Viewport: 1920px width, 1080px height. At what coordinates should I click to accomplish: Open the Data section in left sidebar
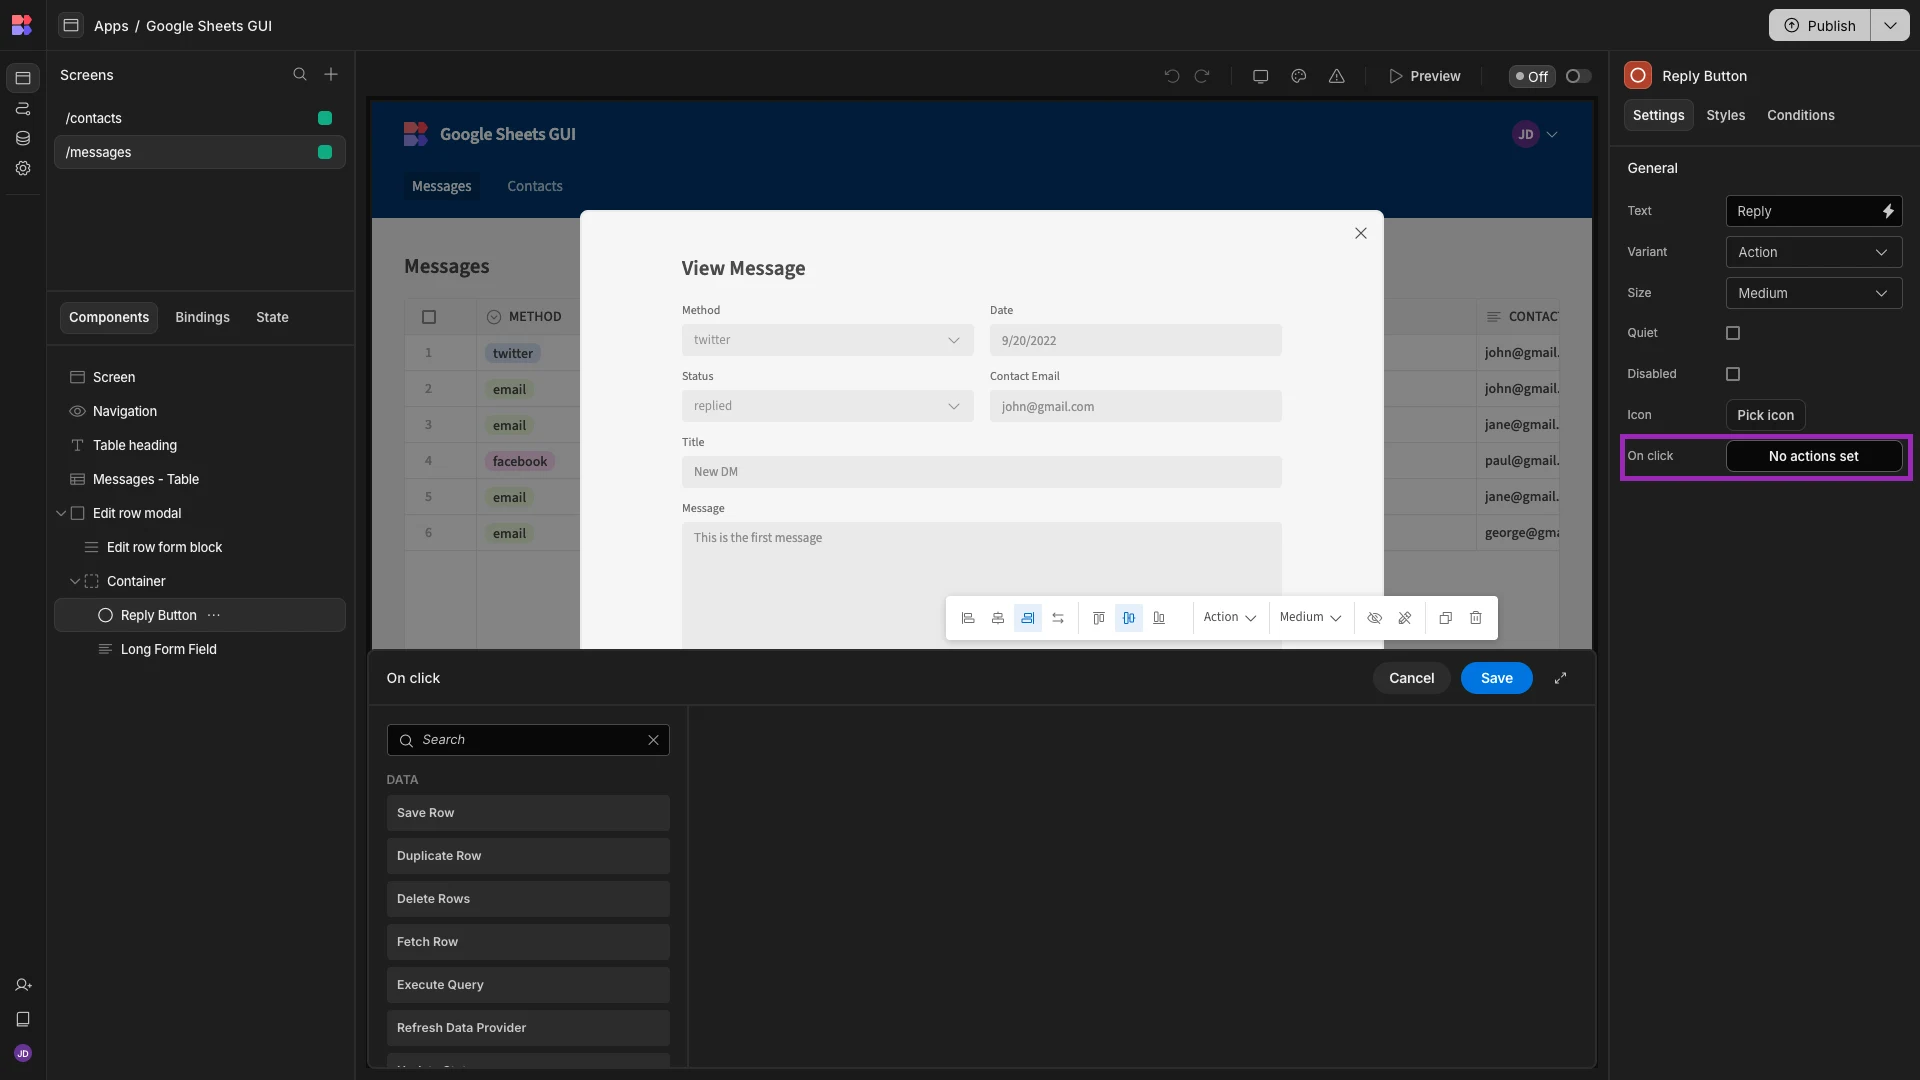(23, 138)
